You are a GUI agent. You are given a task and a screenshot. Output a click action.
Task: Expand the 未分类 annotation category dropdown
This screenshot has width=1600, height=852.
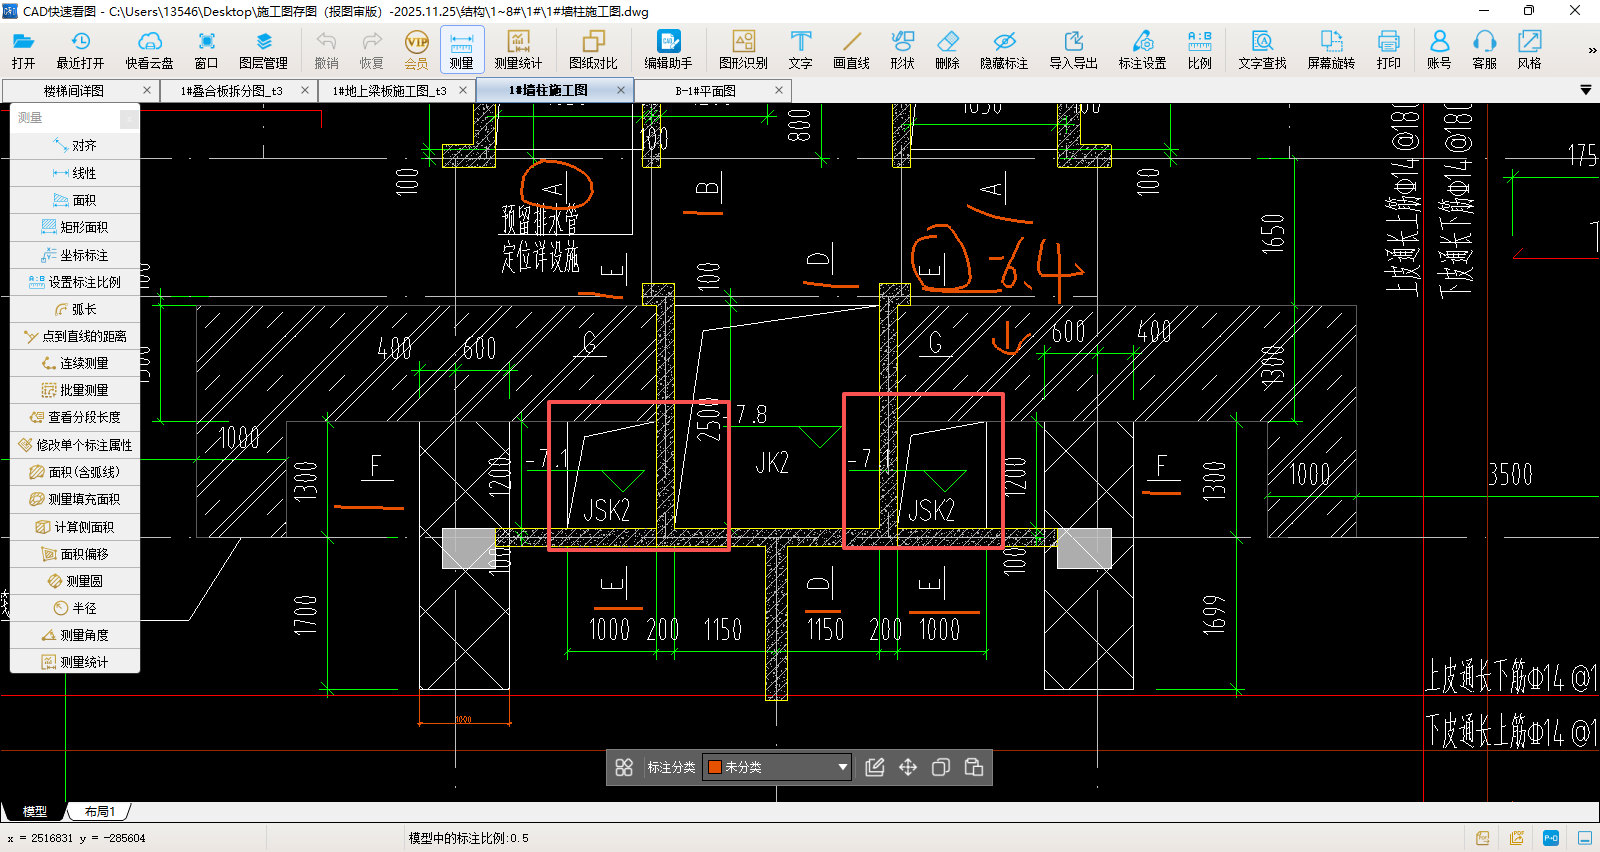[843, 767]
